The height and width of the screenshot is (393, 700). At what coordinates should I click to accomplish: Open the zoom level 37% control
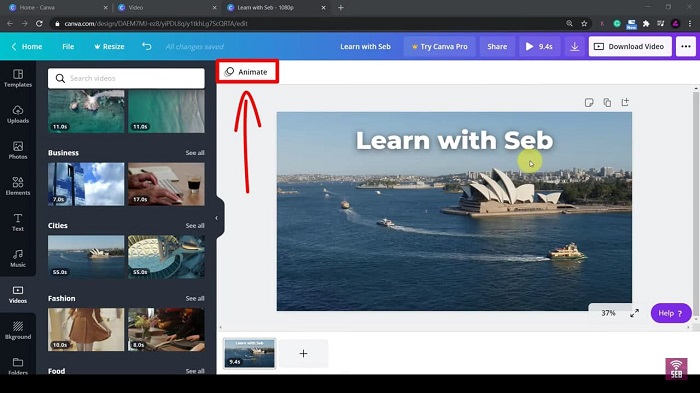[608, 313]
